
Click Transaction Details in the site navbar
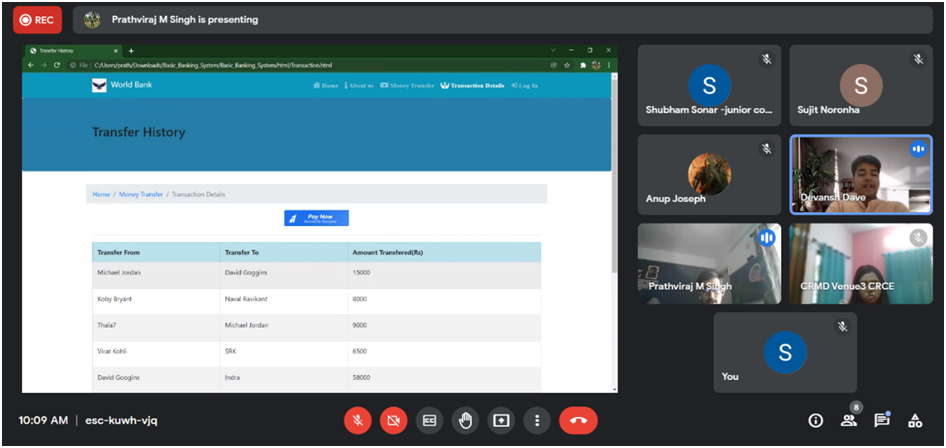[472, 86]
